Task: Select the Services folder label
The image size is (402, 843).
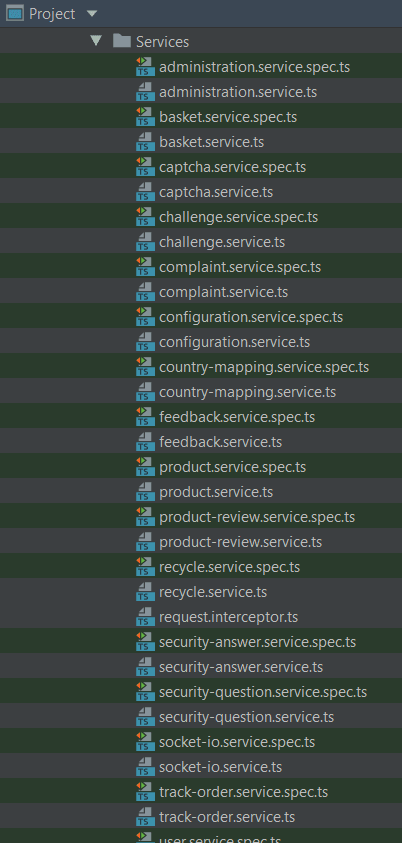Action: pos(162,42)
